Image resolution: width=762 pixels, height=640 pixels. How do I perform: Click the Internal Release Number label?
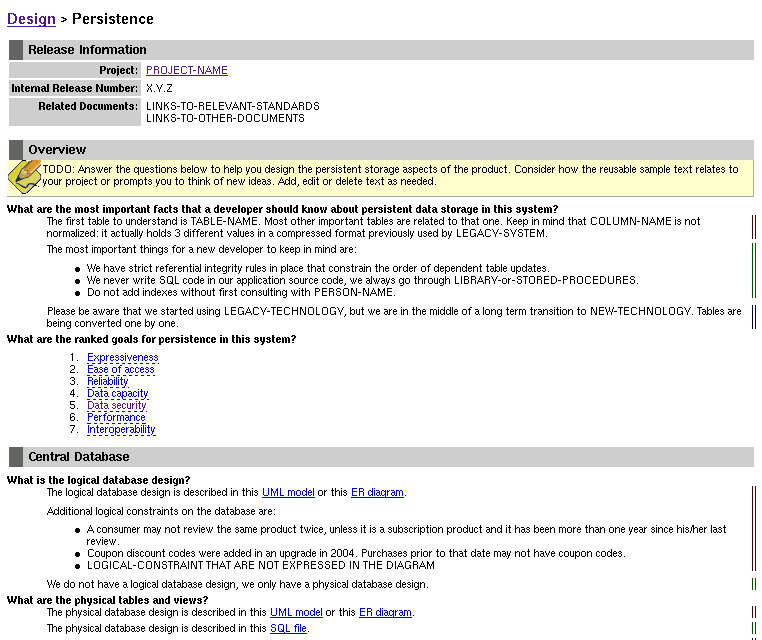click(x=75, y=88)
